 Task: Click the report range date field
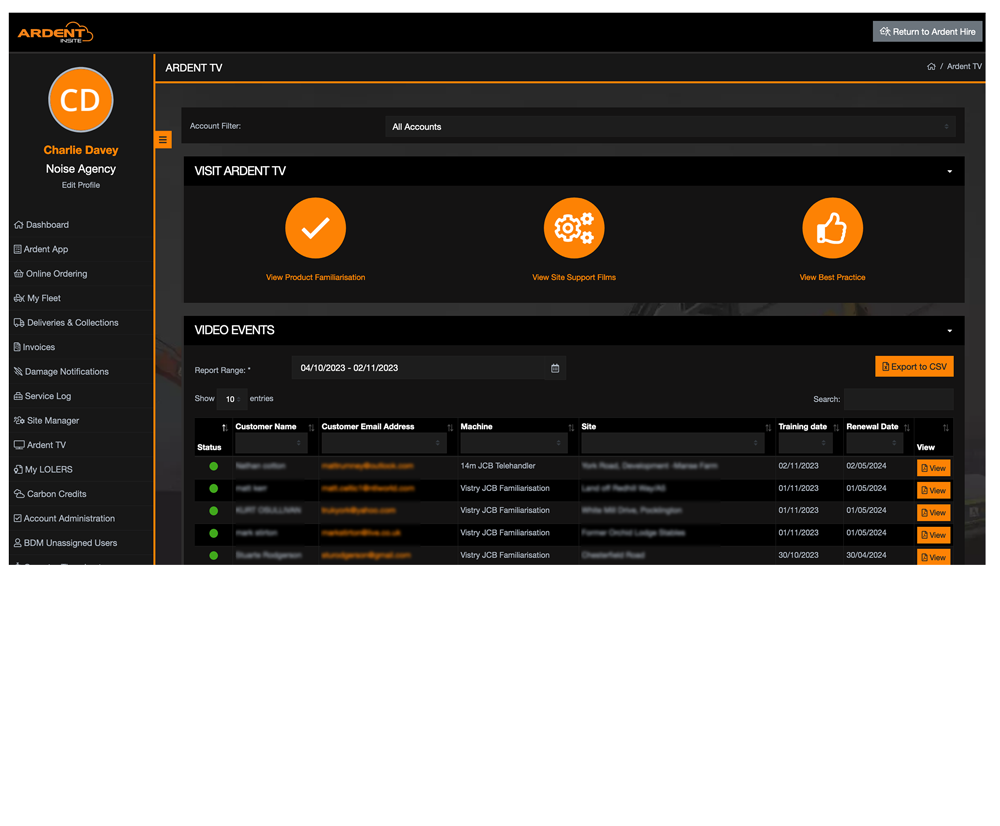point(418,368)
